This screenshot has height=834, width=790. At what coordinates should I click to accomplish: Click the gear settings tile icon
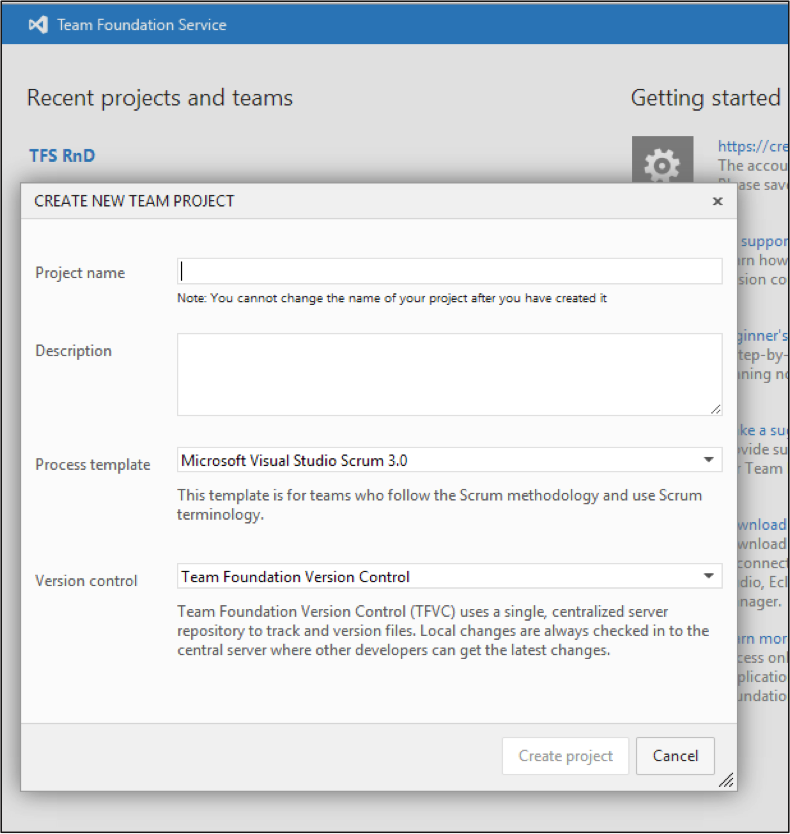[662, 160]
